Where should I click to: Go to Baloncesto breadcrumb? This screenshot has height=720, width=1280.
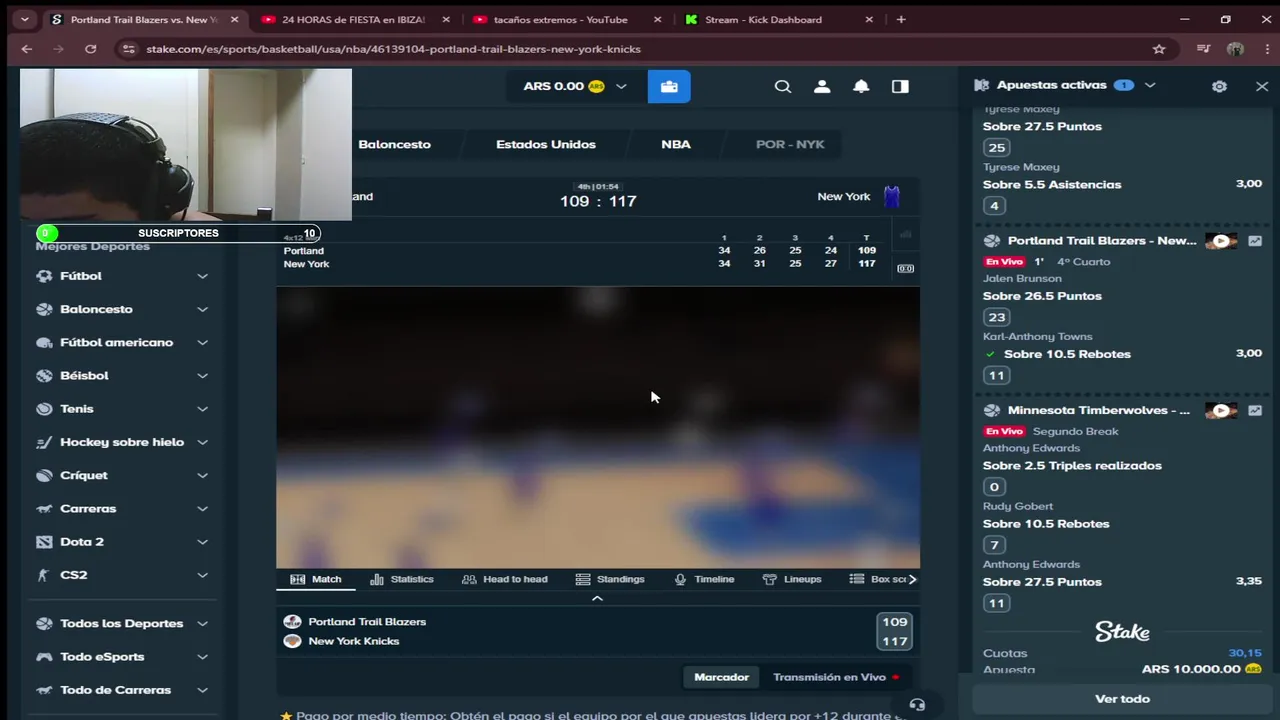click(394, 144)
